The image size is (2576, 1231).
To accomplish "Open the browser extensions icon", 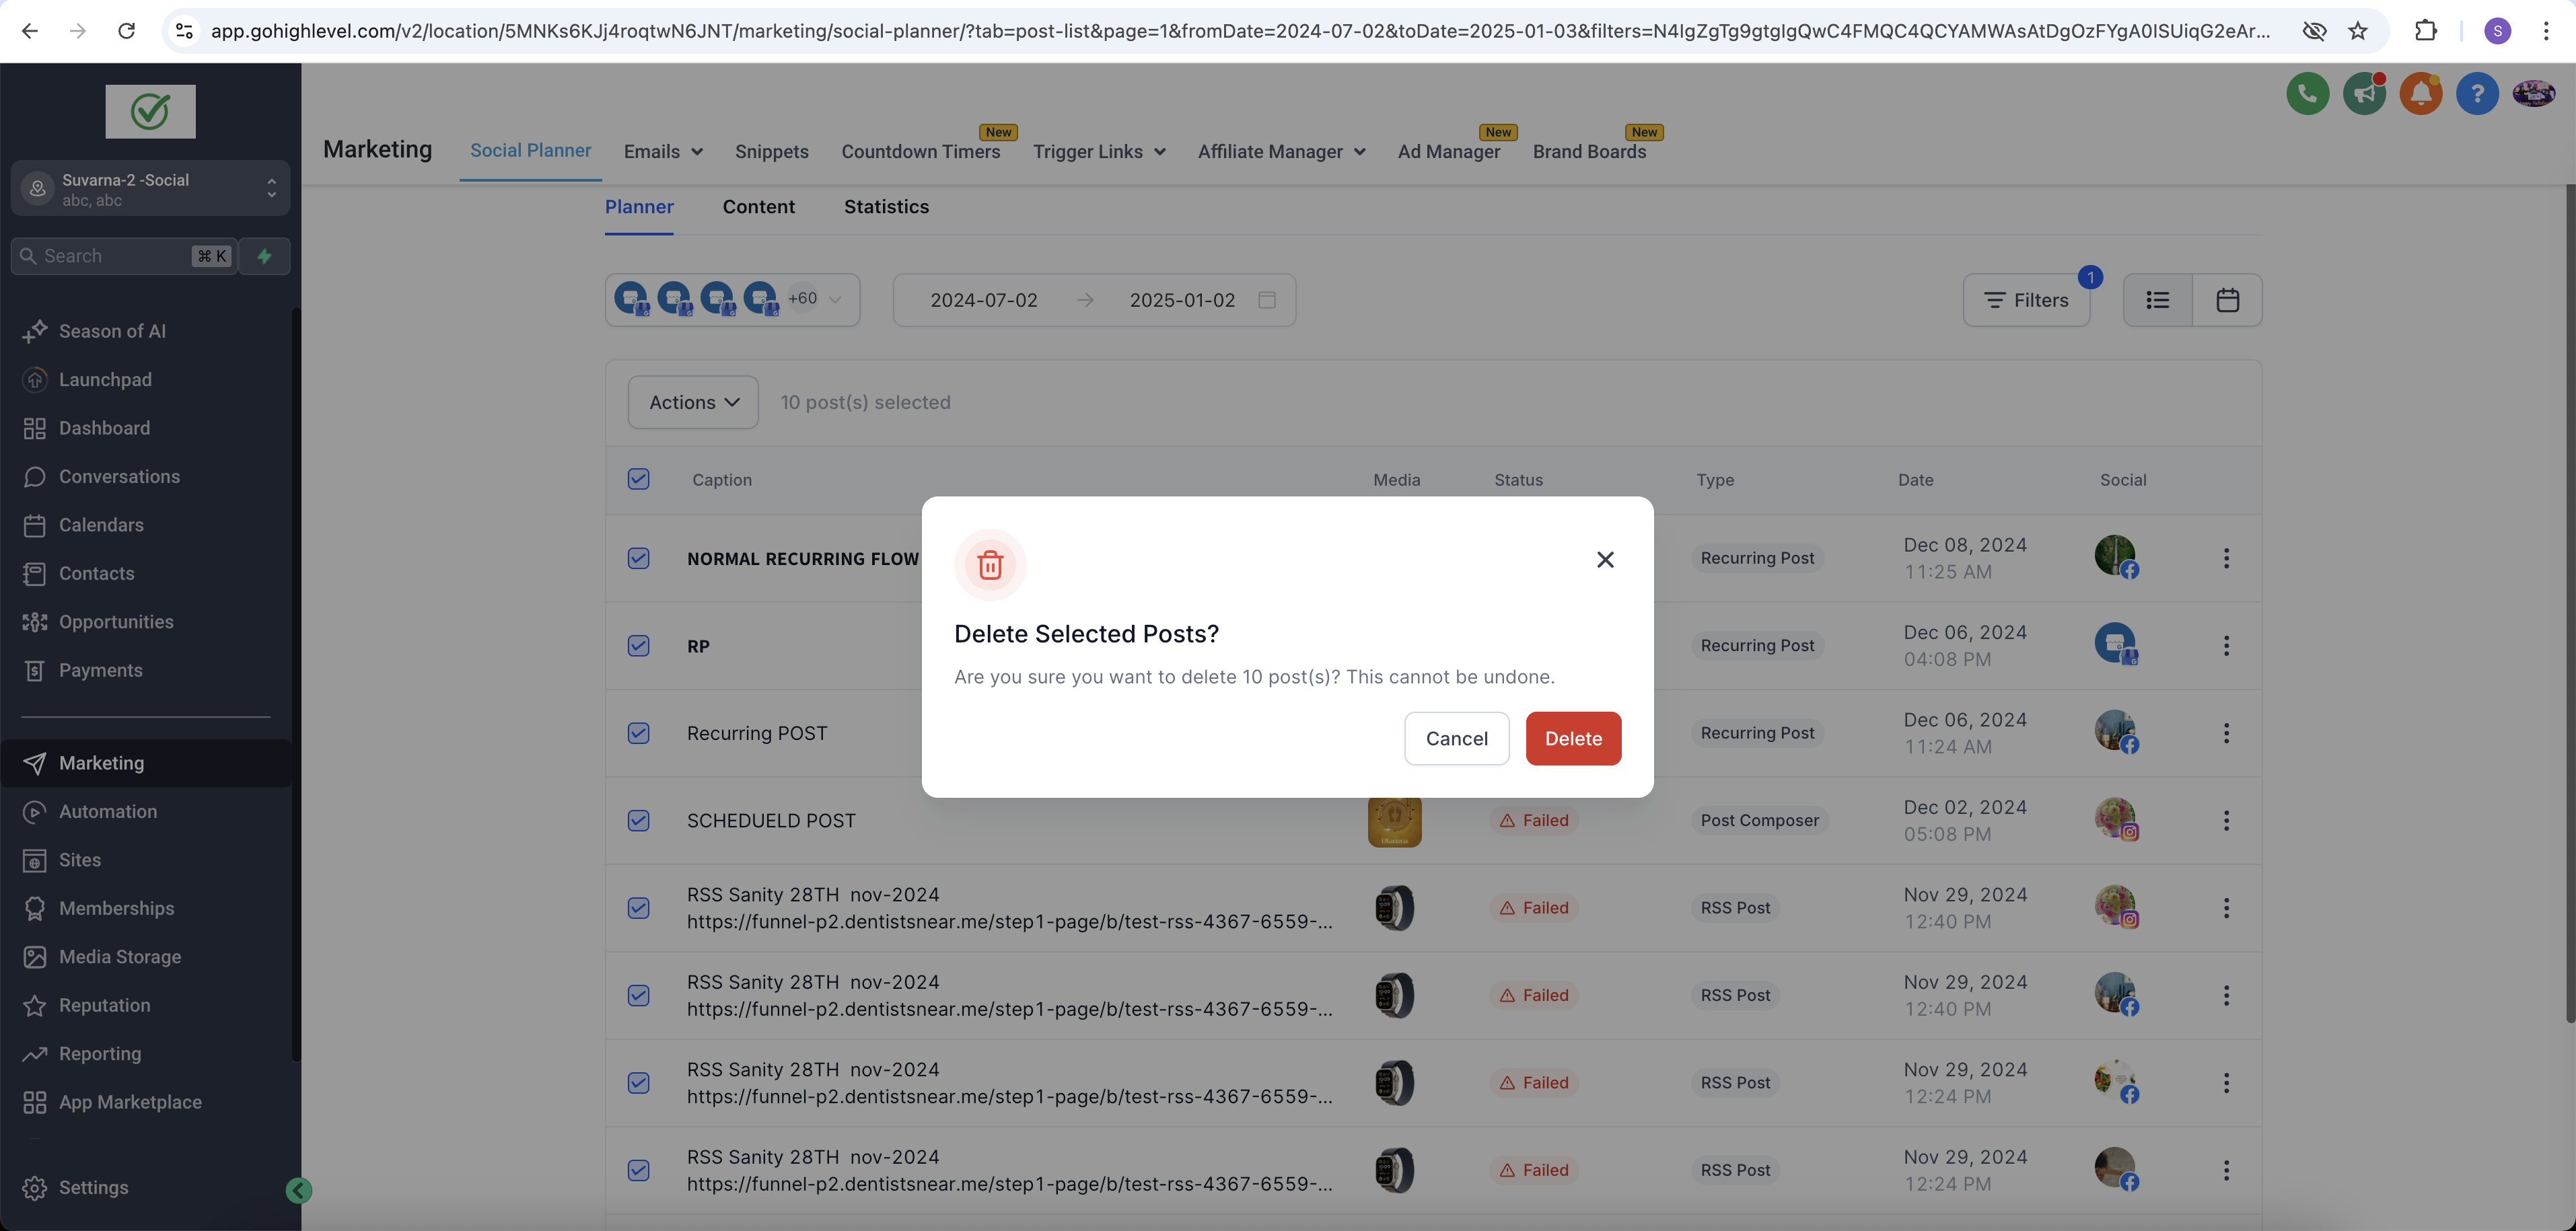I will pos(2425,31).
